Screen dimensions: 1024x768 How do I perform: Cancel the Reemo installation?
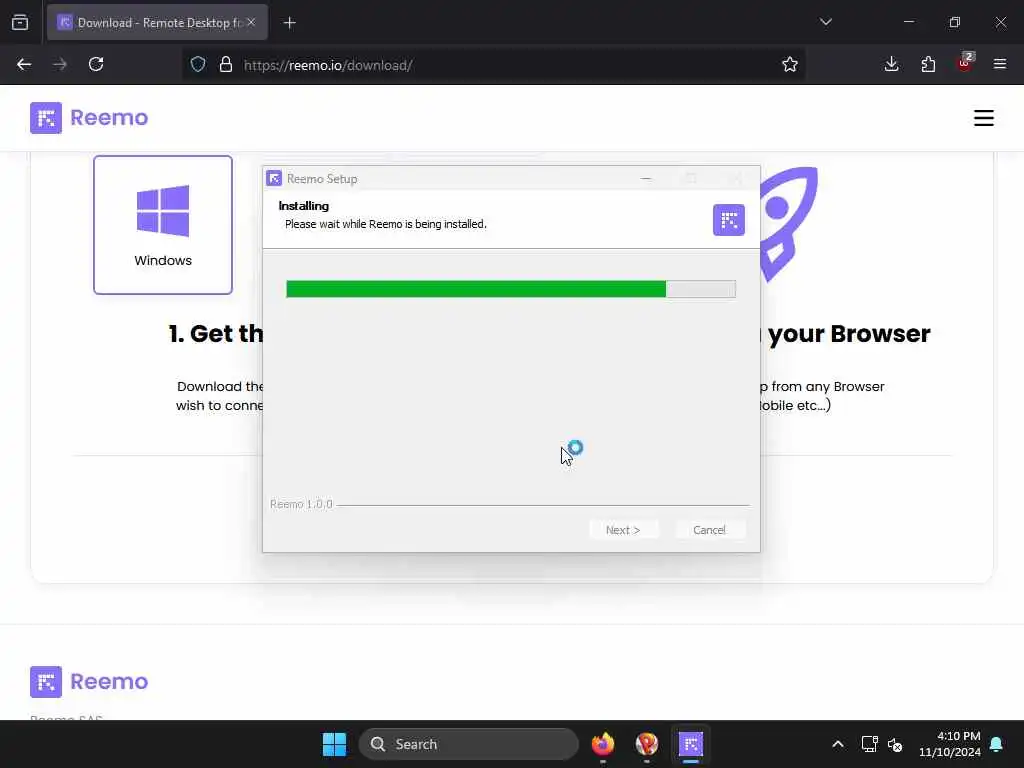pos(709,530)
